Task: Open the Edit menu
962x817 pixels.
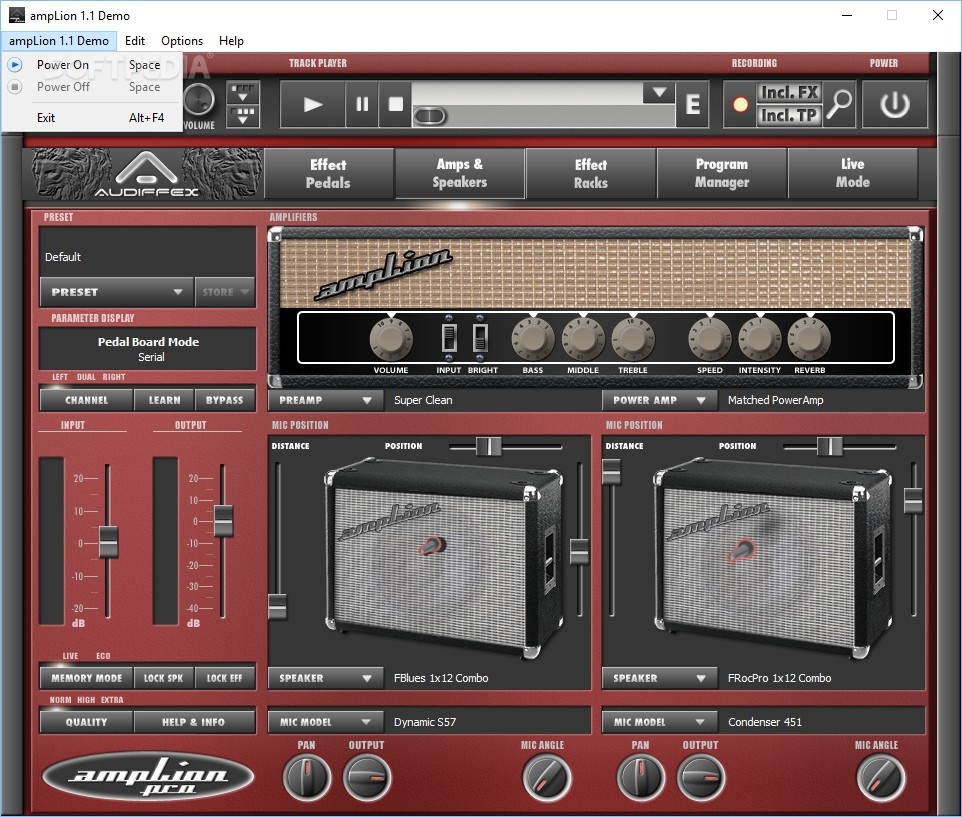Action: [134, 40]
